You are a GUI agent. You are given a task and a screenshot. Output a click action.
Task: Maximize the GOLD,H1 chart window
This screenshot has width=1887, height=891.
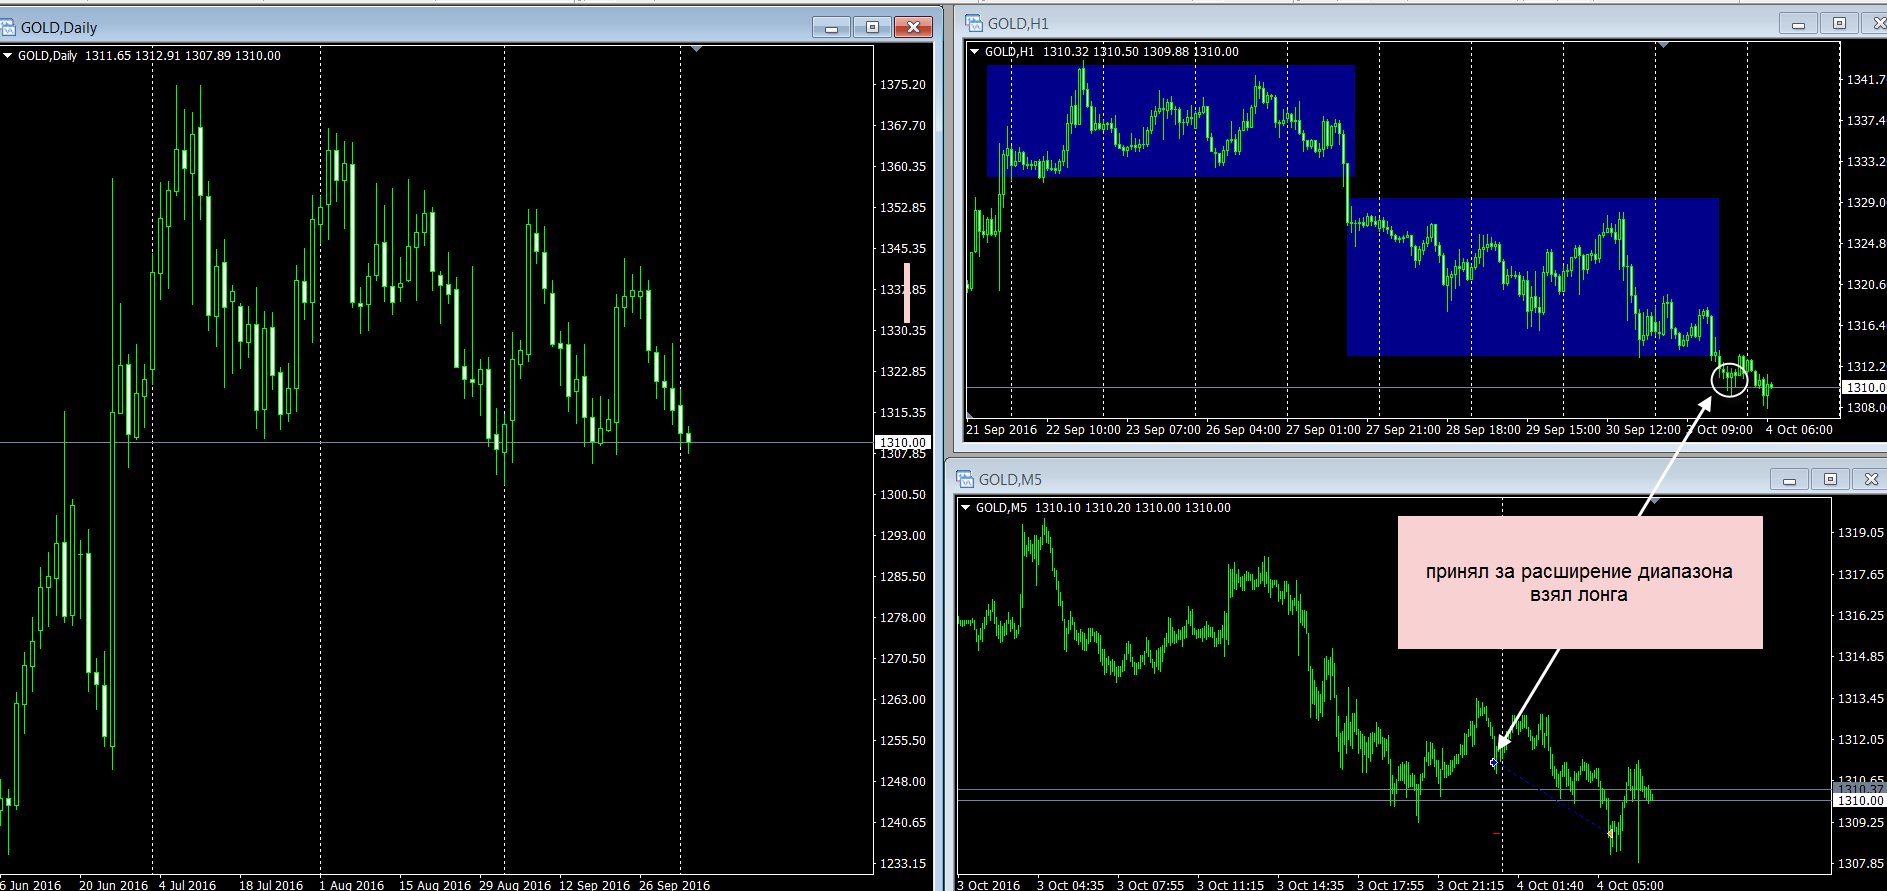point(1839,23)
